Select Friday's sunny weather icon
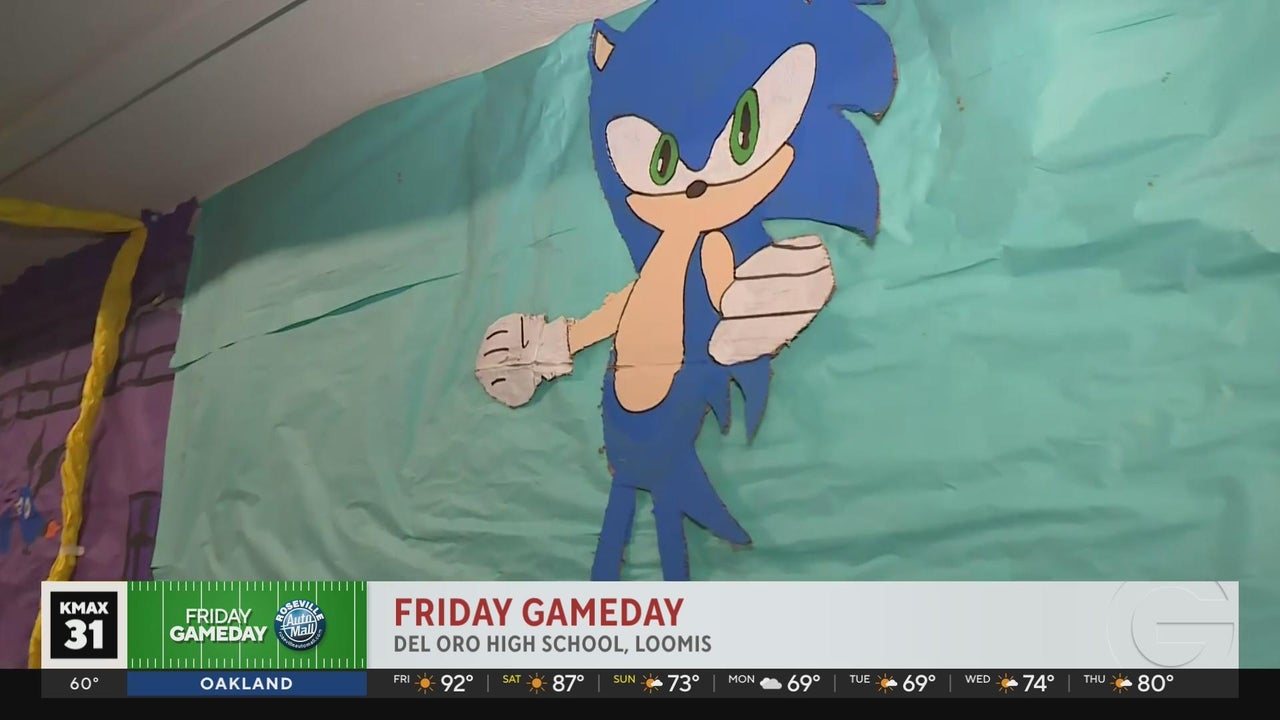Screen dimensions: 1280x720 tap(426, 684)
